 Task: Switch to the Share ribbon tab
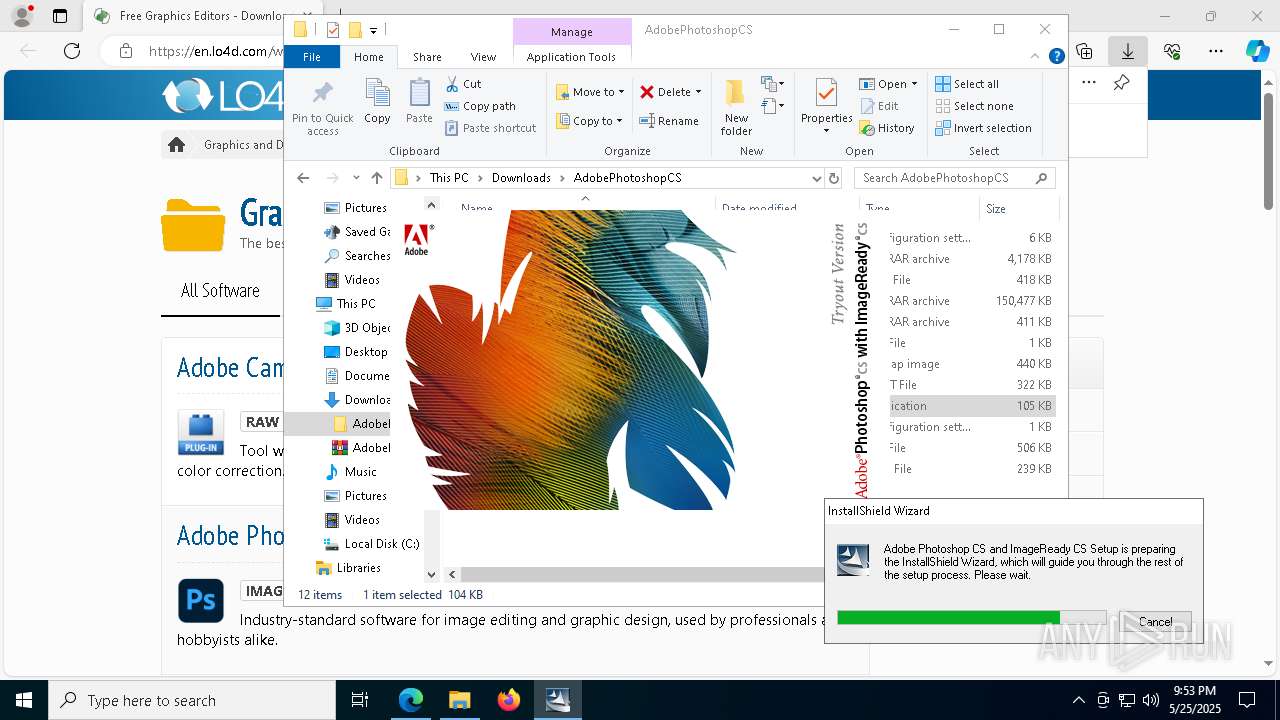click(x=427, y=57)
